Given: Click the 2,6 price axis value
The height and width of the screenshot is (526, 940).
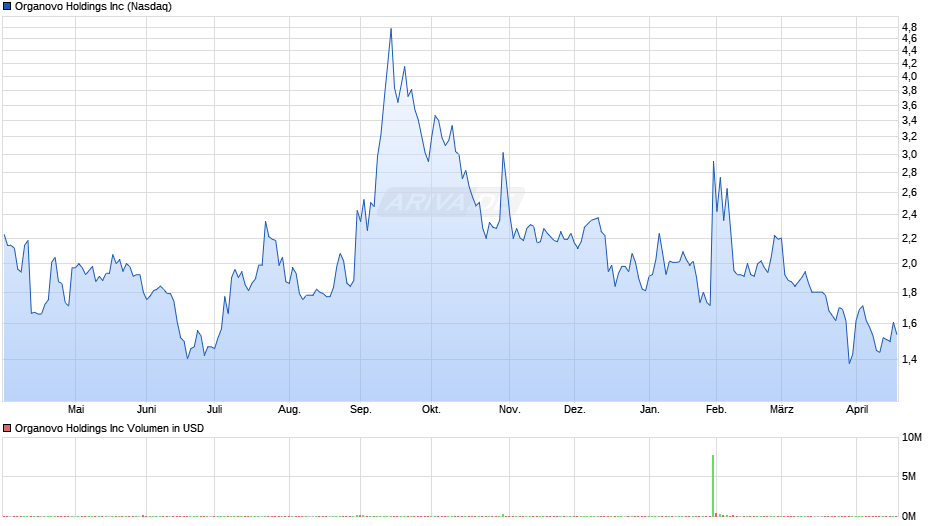Looking at the screenshot, I should click(909, 193).
